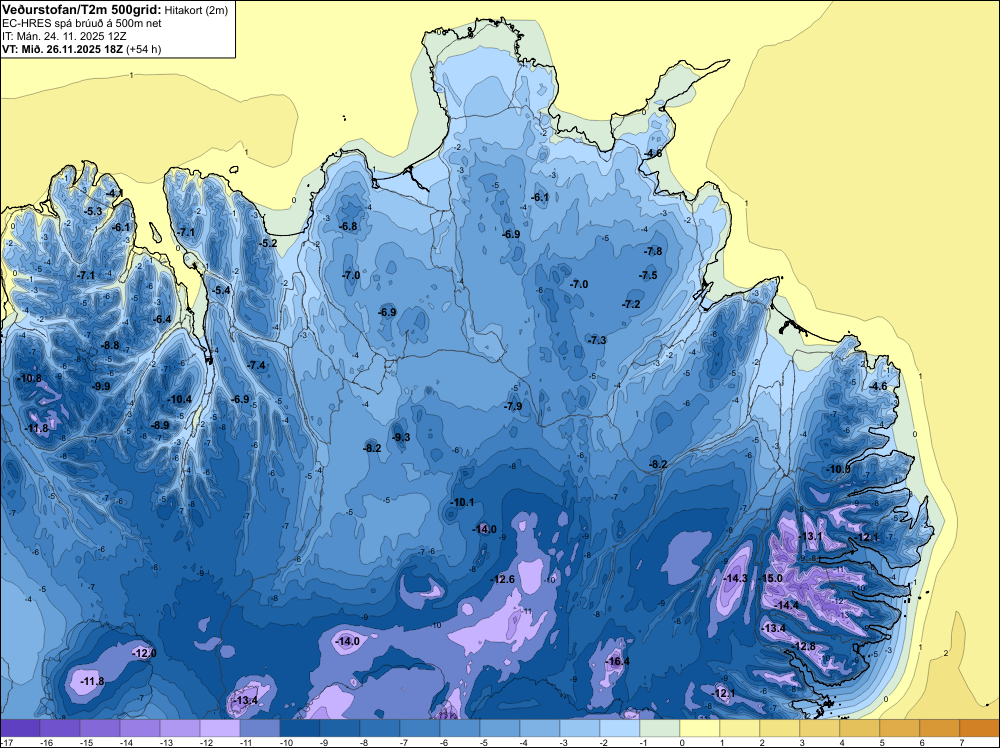The height and width of the screenshot is (748, 1000).
Task: Click the -9.3 temperature value
Action: tap(401, 437)
